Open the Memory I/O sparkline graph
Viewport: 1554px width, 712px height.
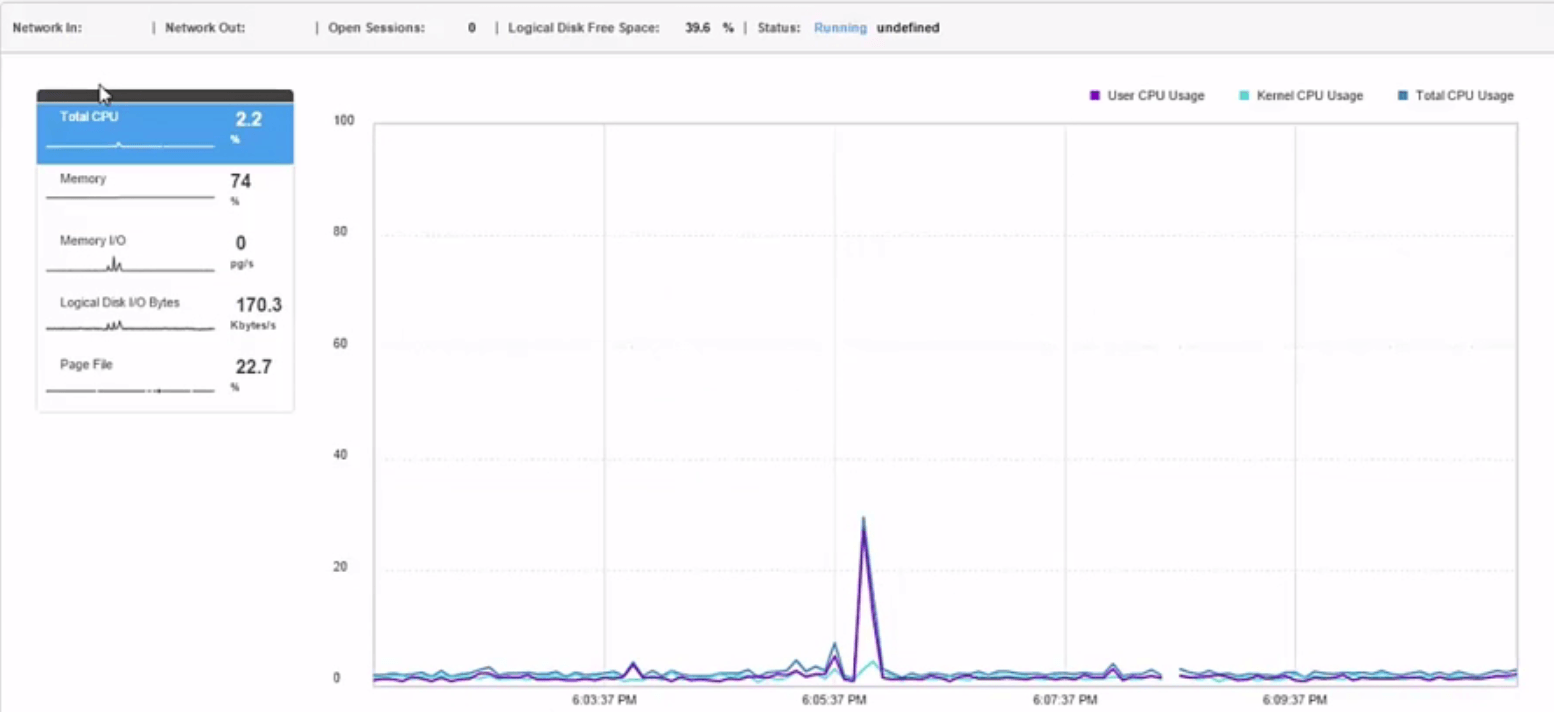click(130, 265)
